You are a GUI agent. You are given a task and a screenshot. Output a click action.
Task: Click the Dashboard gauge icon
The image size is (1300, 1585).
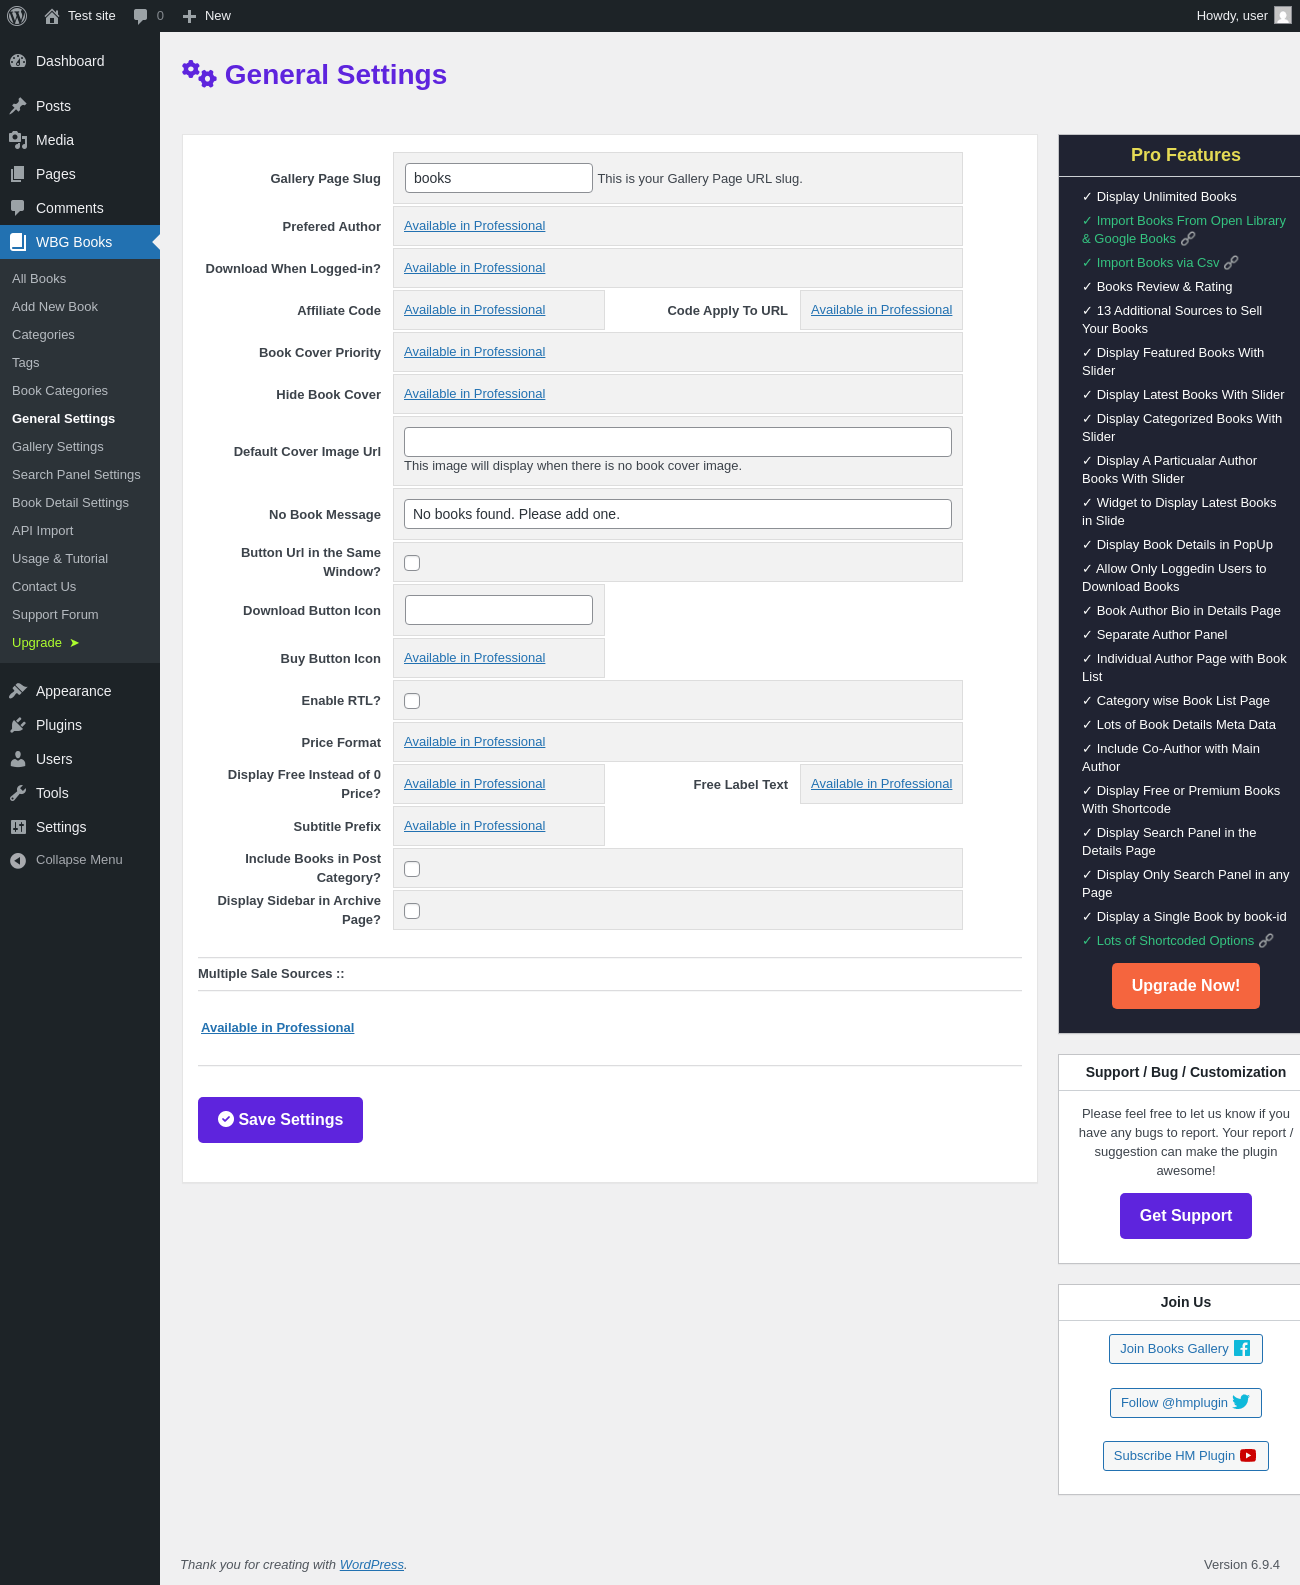pos(18,61)
